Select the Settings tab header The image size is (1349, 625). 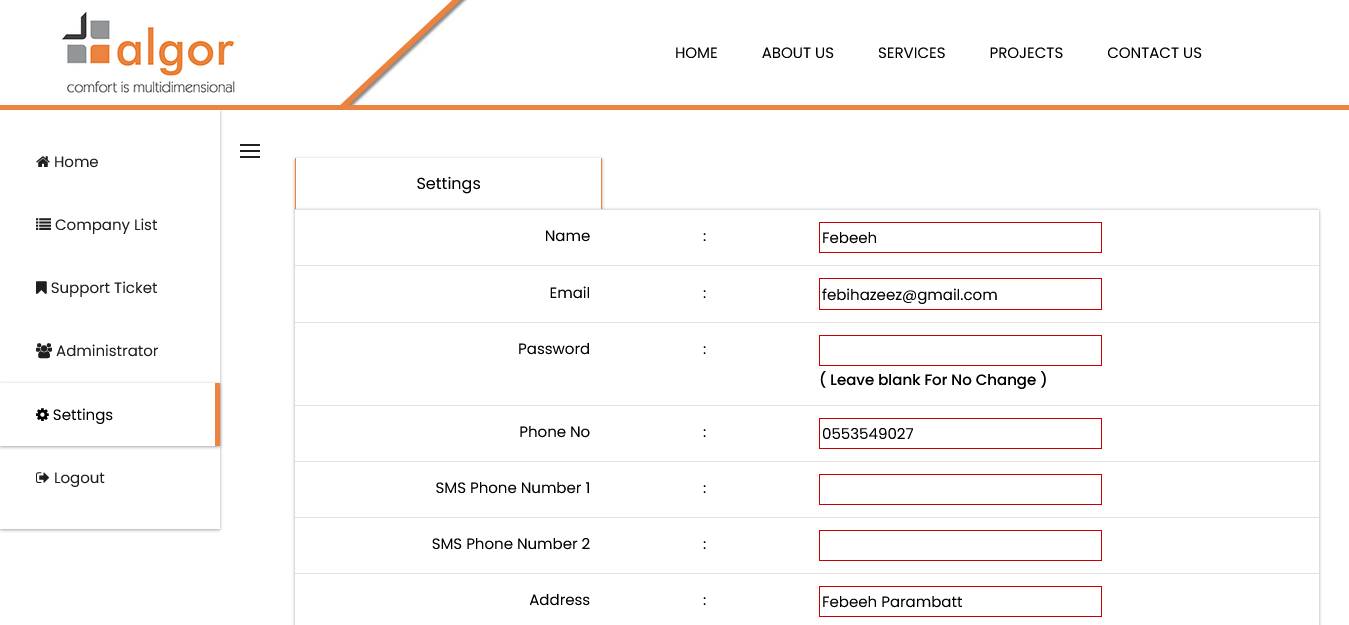[x=448, y=184]
